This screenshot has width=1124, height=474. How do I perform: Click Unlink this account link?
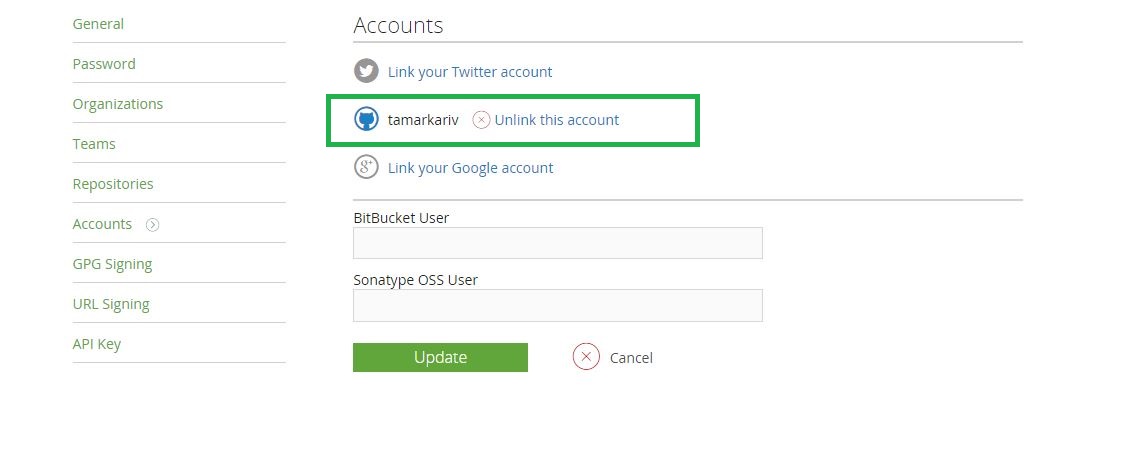556,120
